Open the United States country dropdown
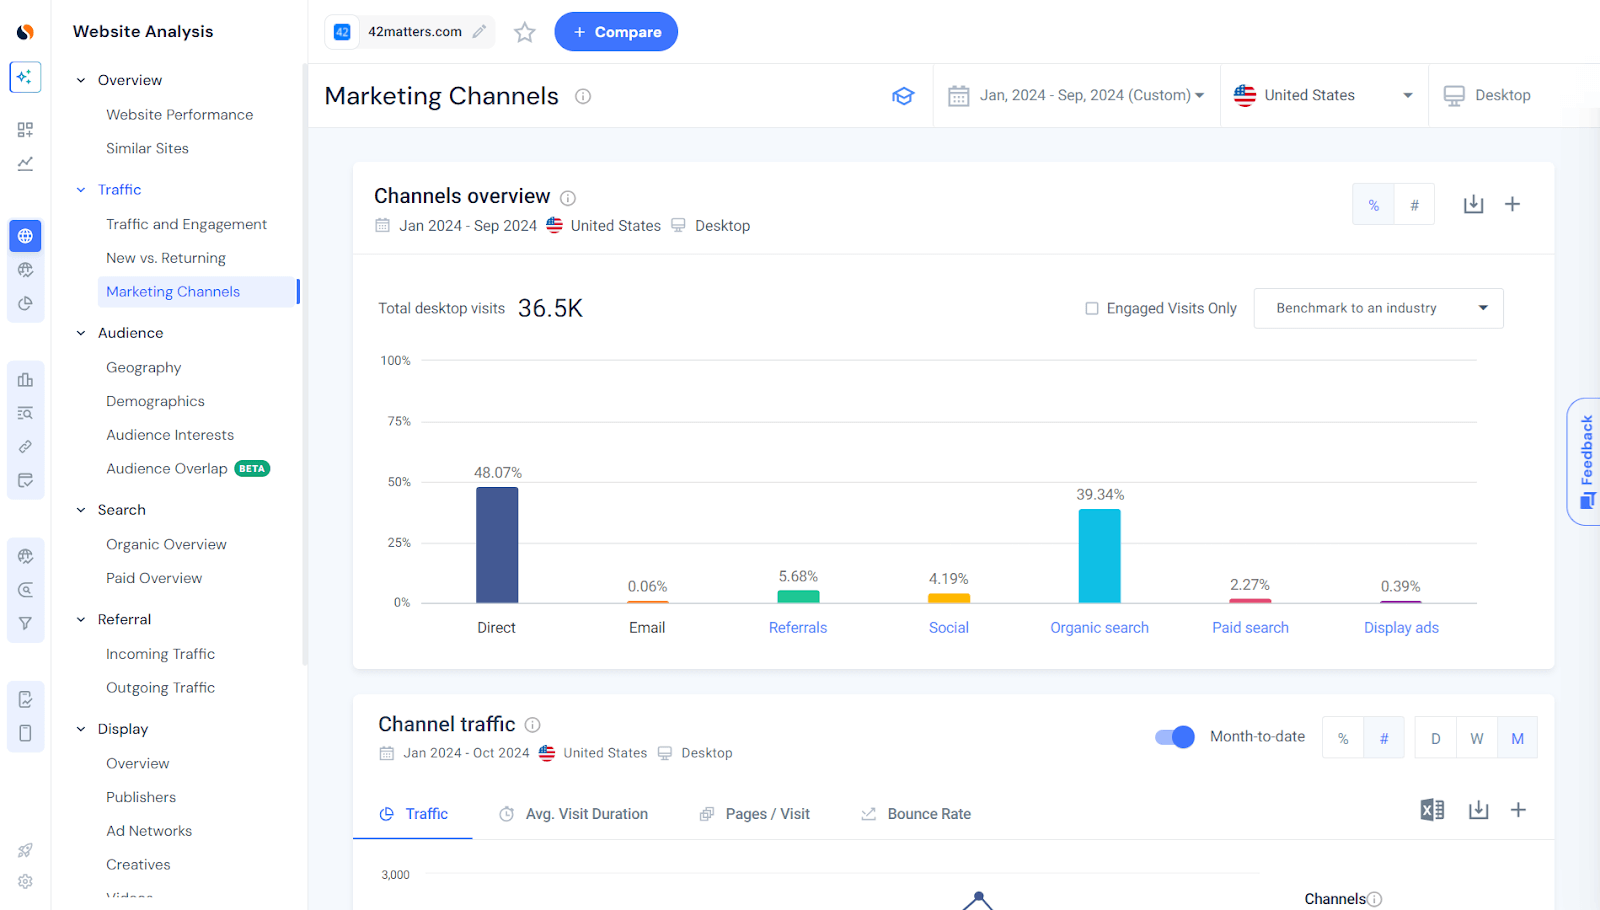Screen dimensions: 1600x910 [x=1323, y=95]
